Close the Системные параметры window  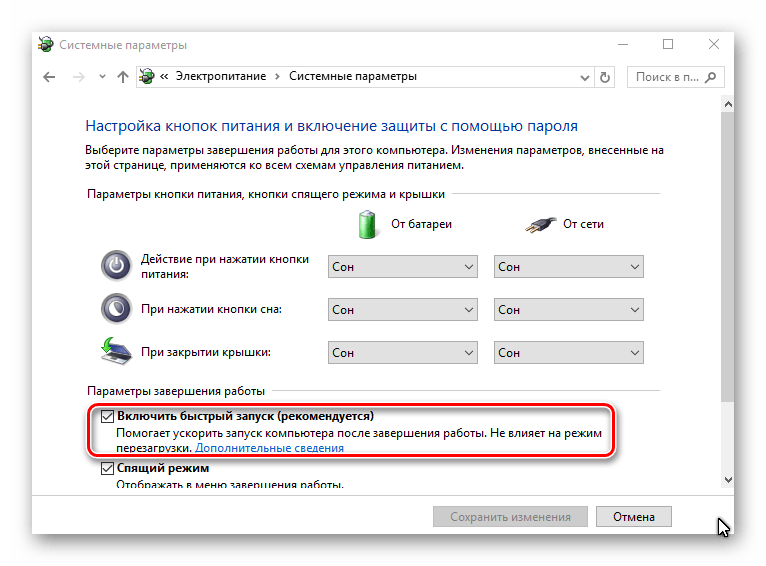click(x=714, y=44)
